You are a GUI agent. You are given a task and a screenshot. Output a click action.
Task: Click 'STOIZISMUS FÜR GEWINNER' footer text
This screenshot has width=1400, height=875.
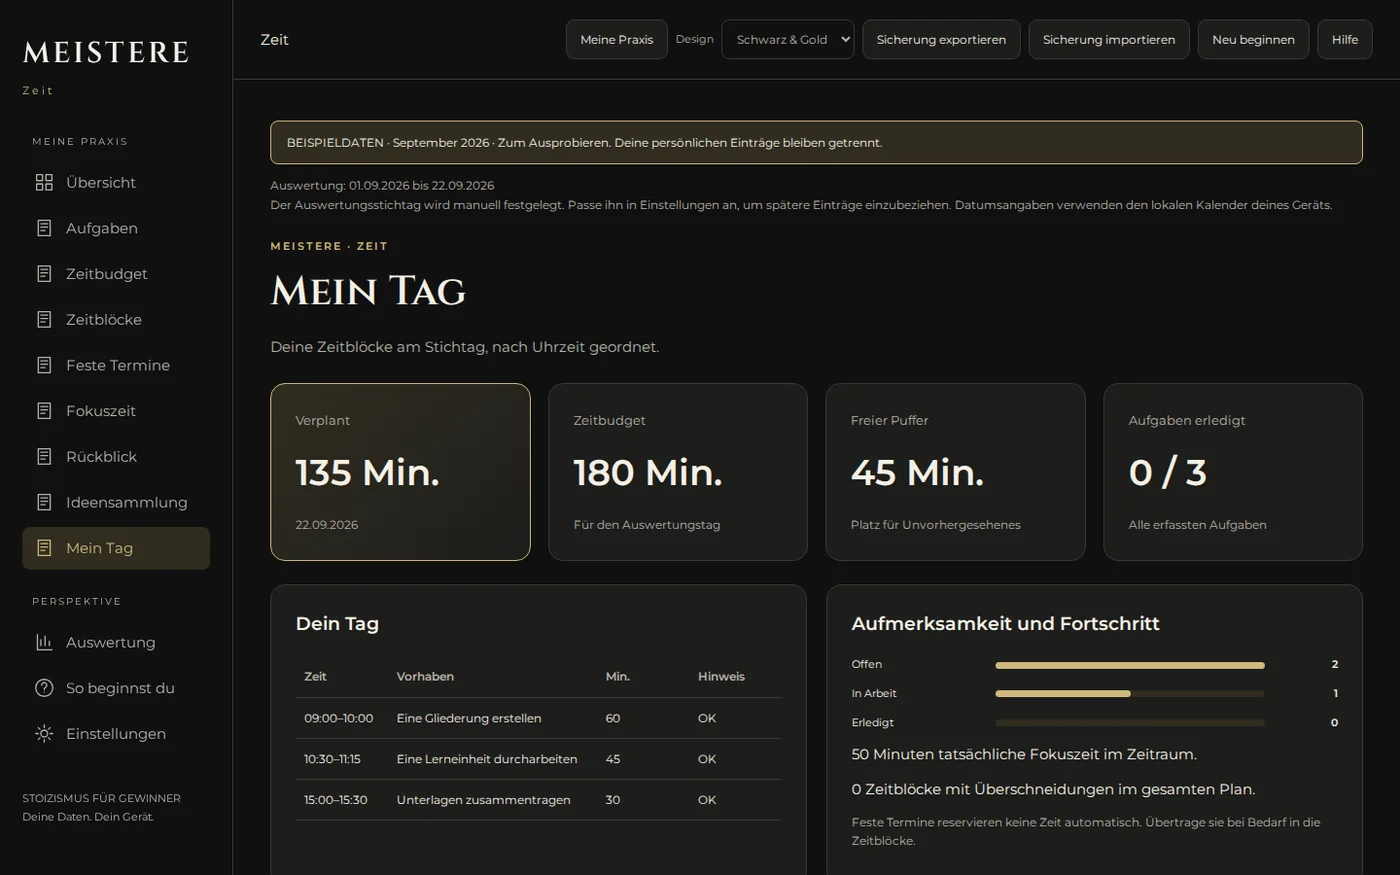(x=102, y=798)
